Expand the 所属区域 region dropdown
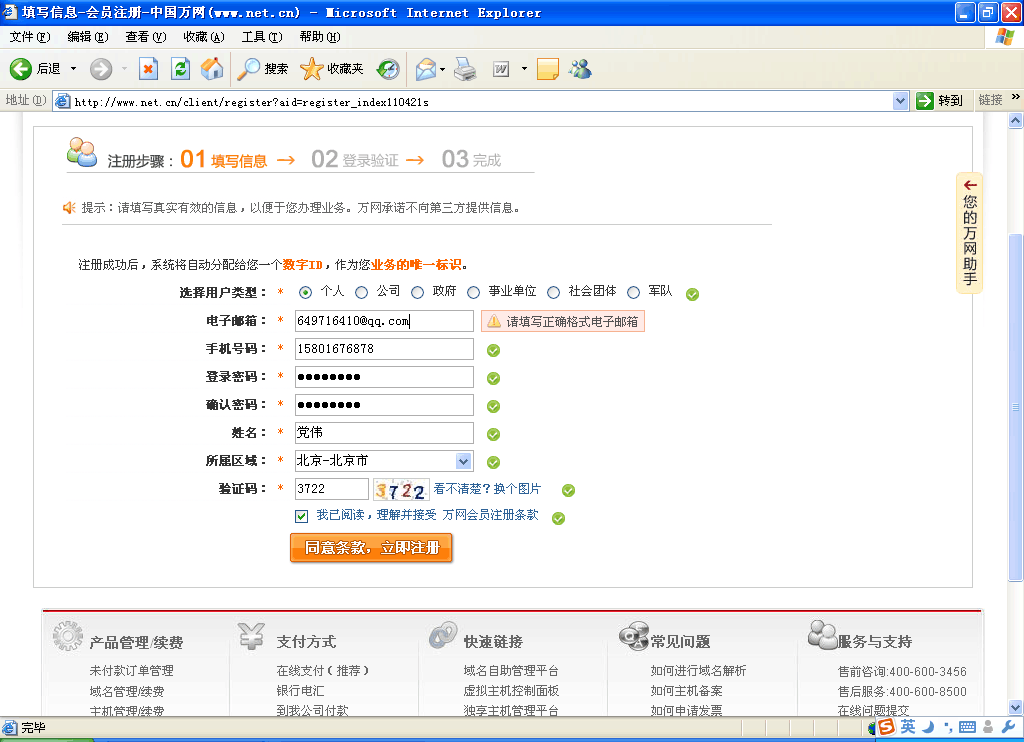Image resolution: width=1024 pixels, height=742 pixels. point(463,461)
